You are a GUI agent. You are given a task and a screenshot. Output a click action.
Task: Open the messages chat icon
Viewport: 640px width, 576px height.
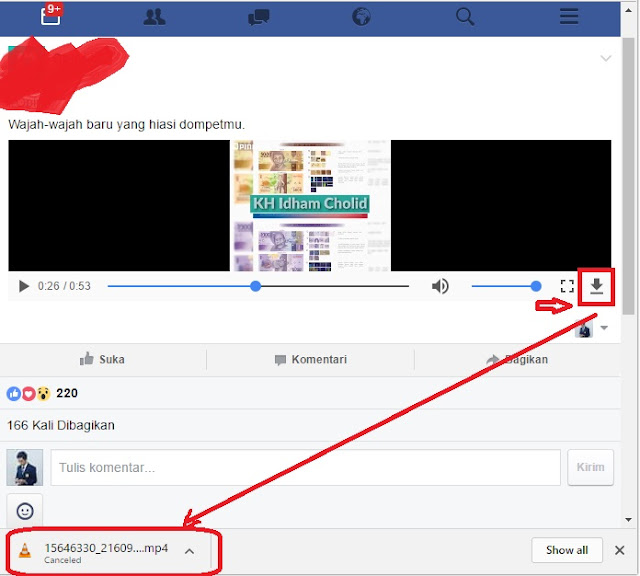click(258, 18)
